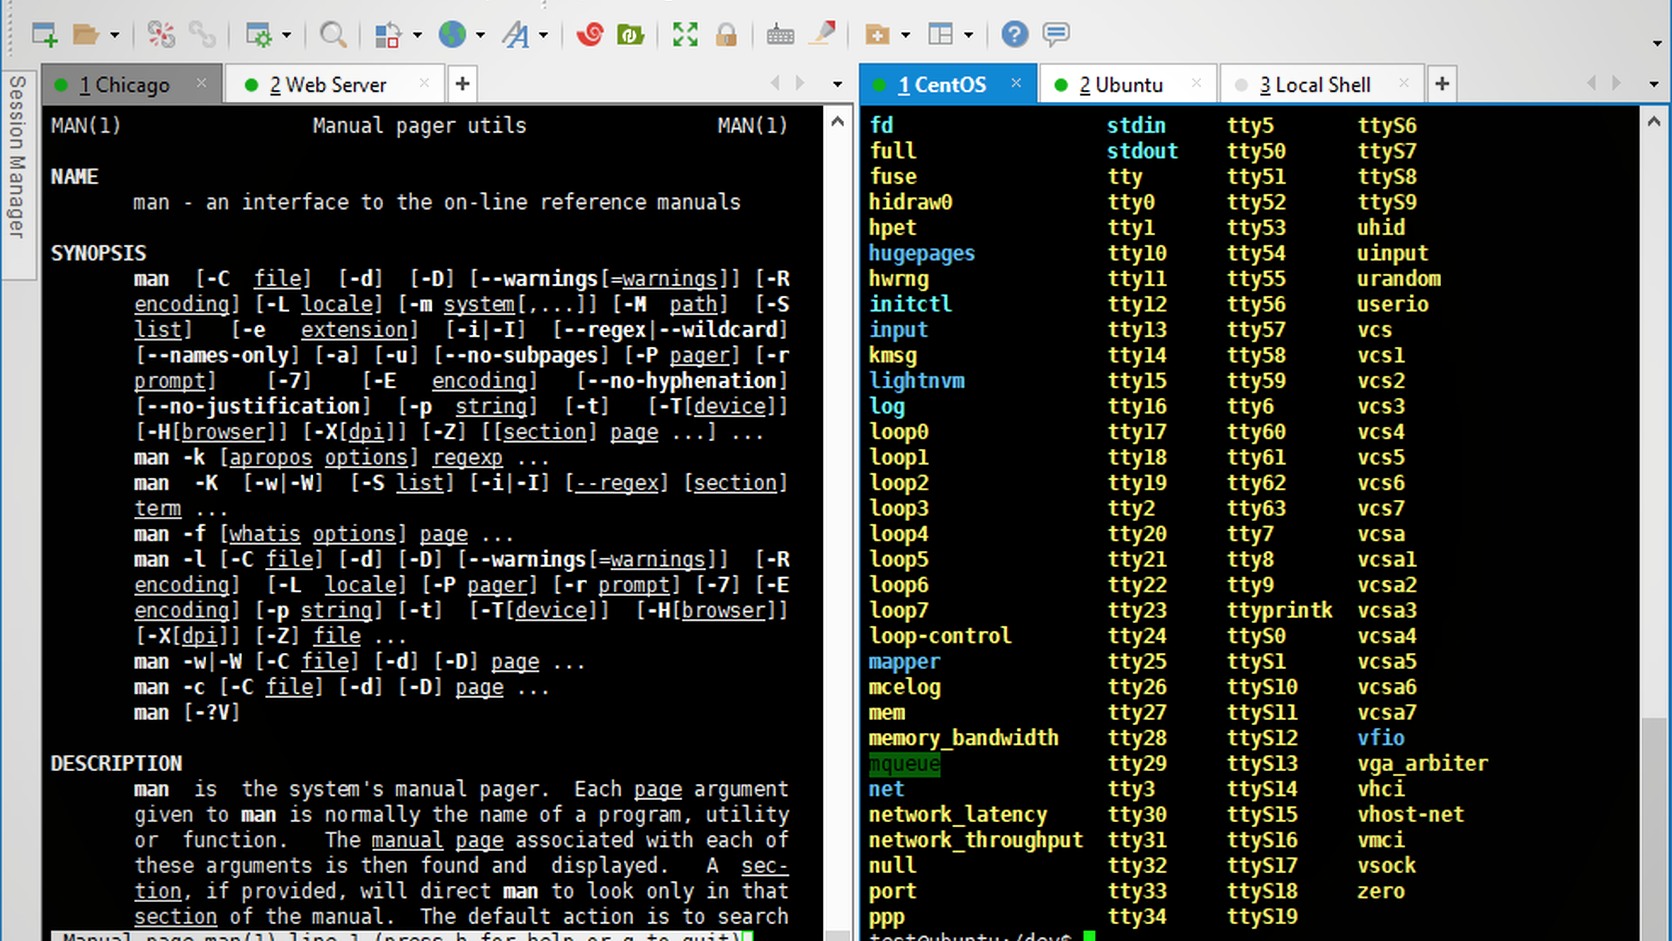This screenshot has height=941, width=1672.
Task: Click the color scheme icon
Action: pos(388,35)
